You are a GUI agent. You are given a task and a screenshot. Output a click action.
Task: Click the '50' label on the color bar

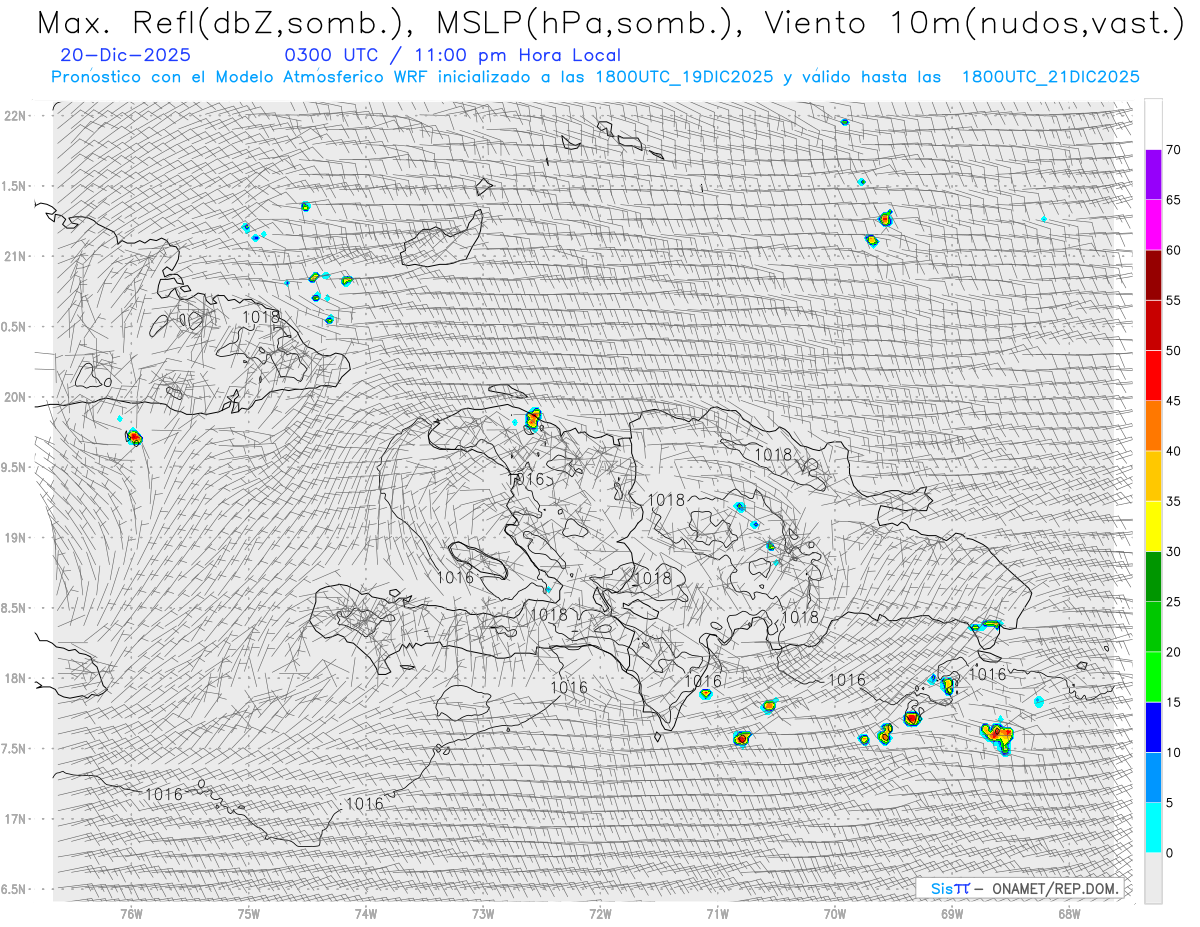pos(1174,351)
